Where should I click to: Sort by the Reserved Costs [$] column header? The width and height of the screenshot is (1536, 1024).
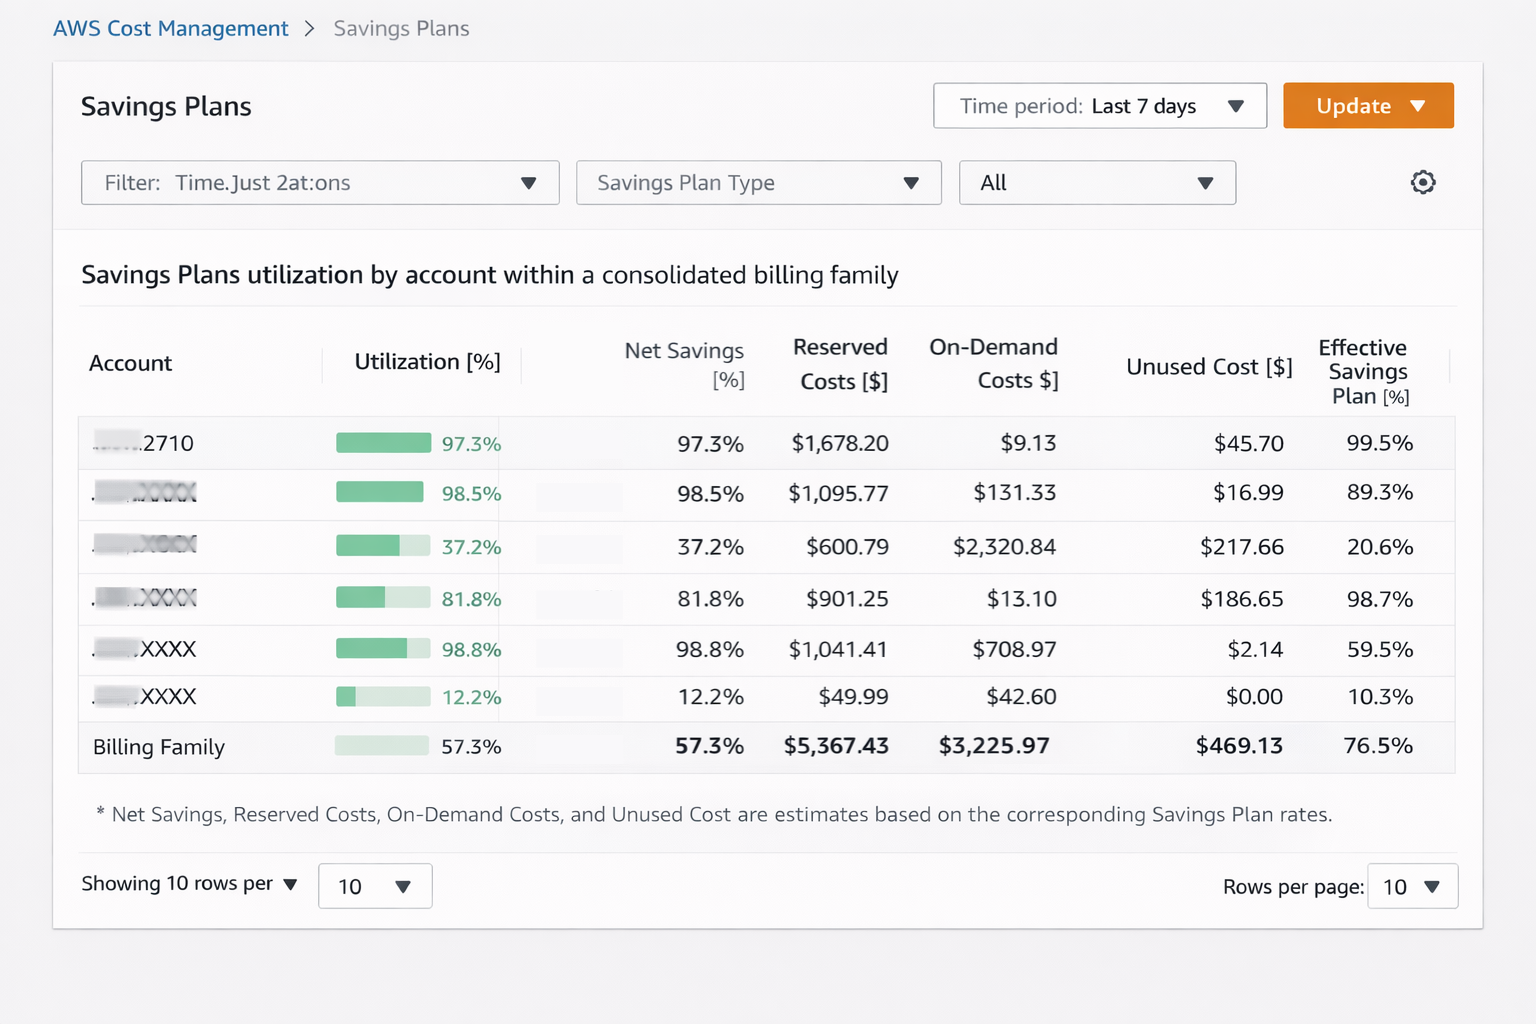tap(841, 364)
